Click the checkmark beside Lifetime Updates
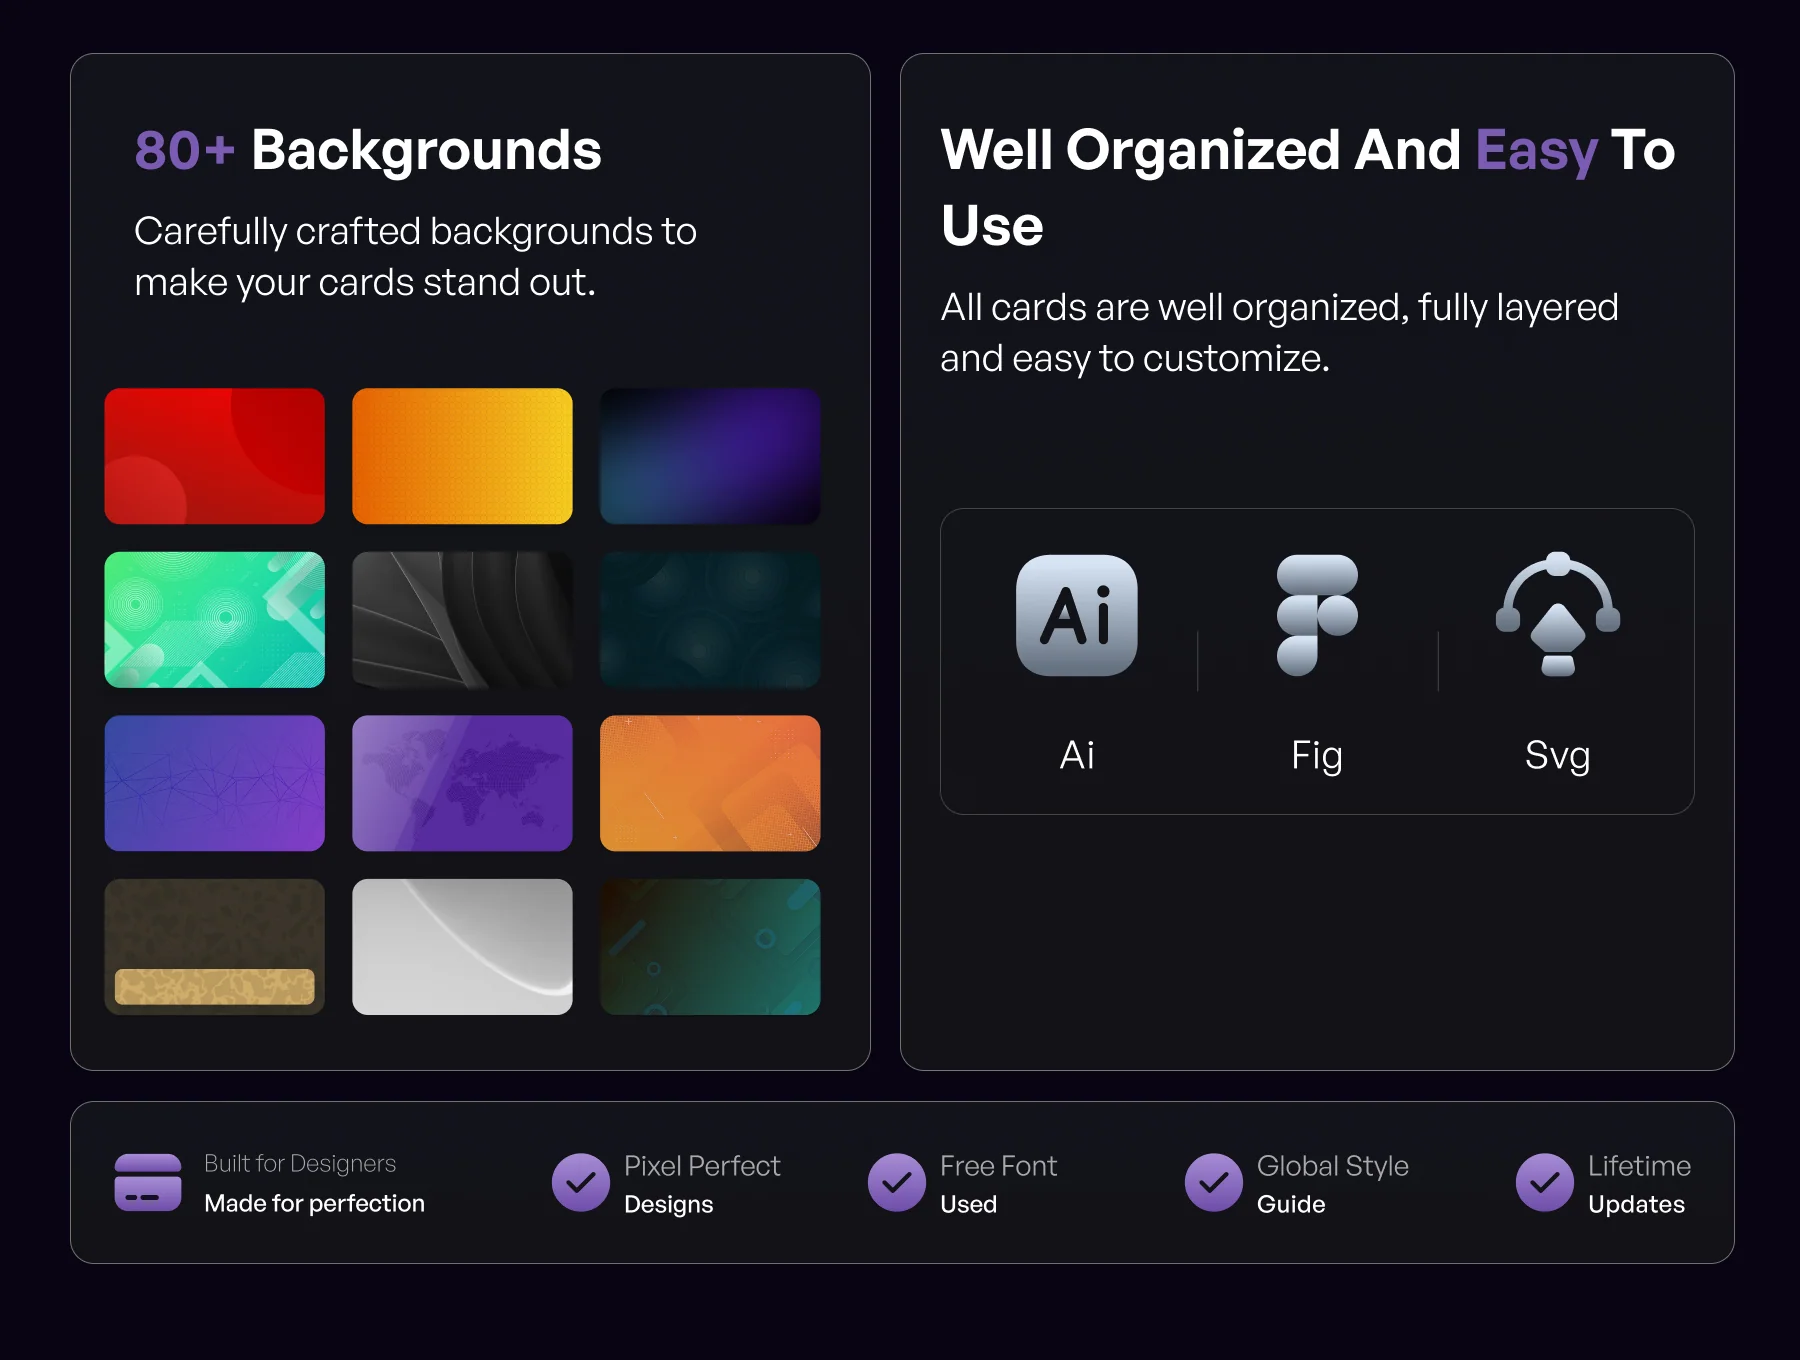This screenshot has height=1360, width=1800. pos(1545,1183)
